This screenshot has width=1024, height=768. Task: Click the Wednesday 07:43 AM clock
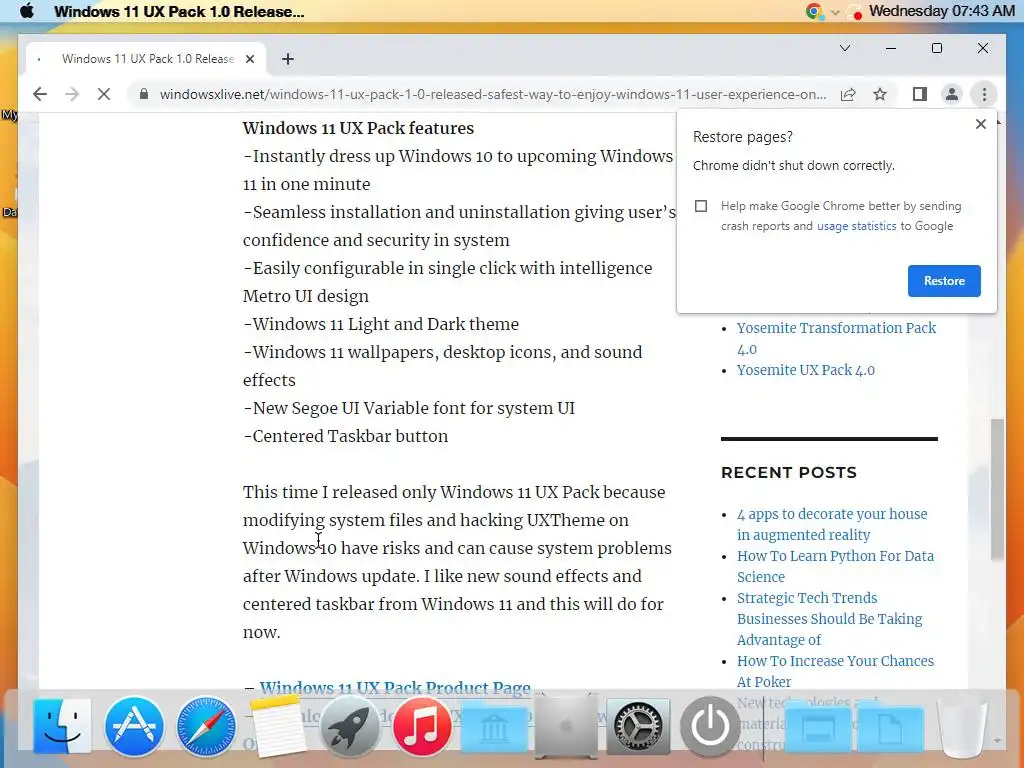point(942,11)
